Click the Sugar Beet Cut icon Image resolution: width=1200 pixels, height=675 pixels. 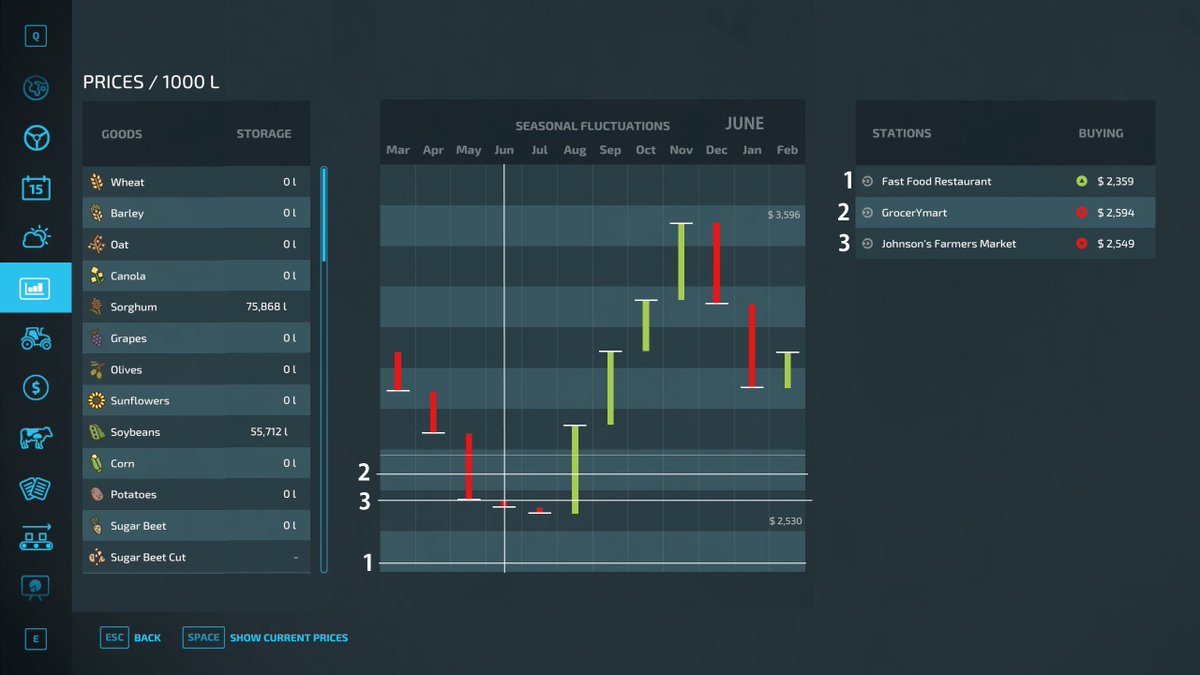[97, 557]
